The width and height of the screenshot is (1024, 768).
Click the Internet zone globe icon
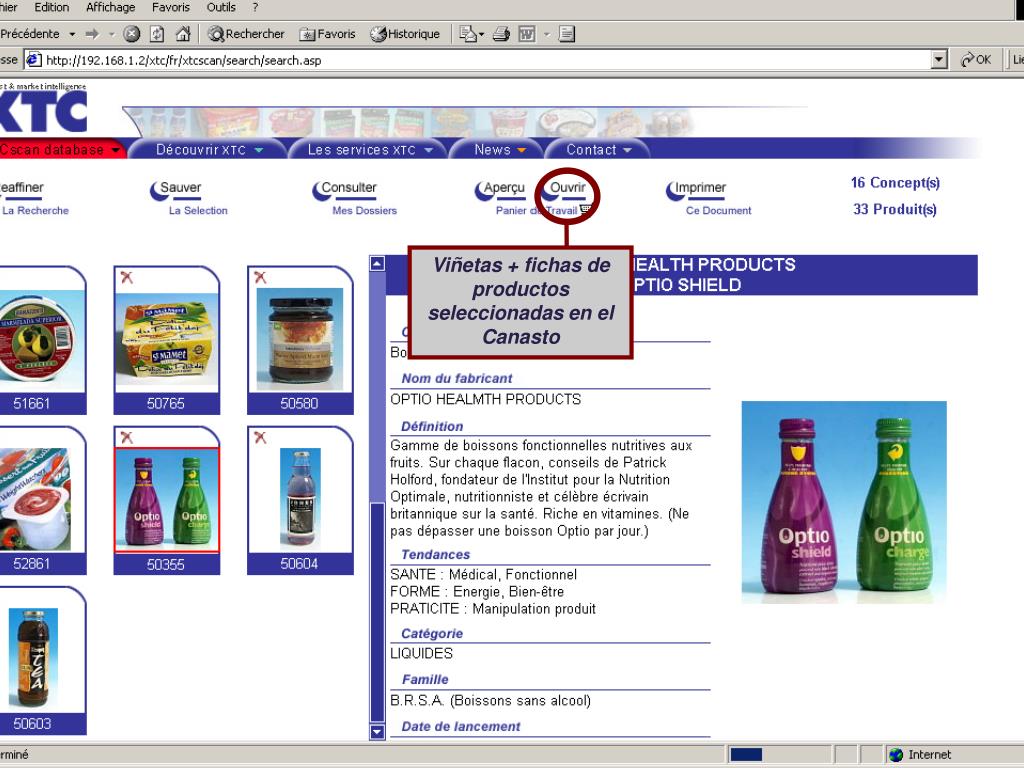[x=896, y=755]
